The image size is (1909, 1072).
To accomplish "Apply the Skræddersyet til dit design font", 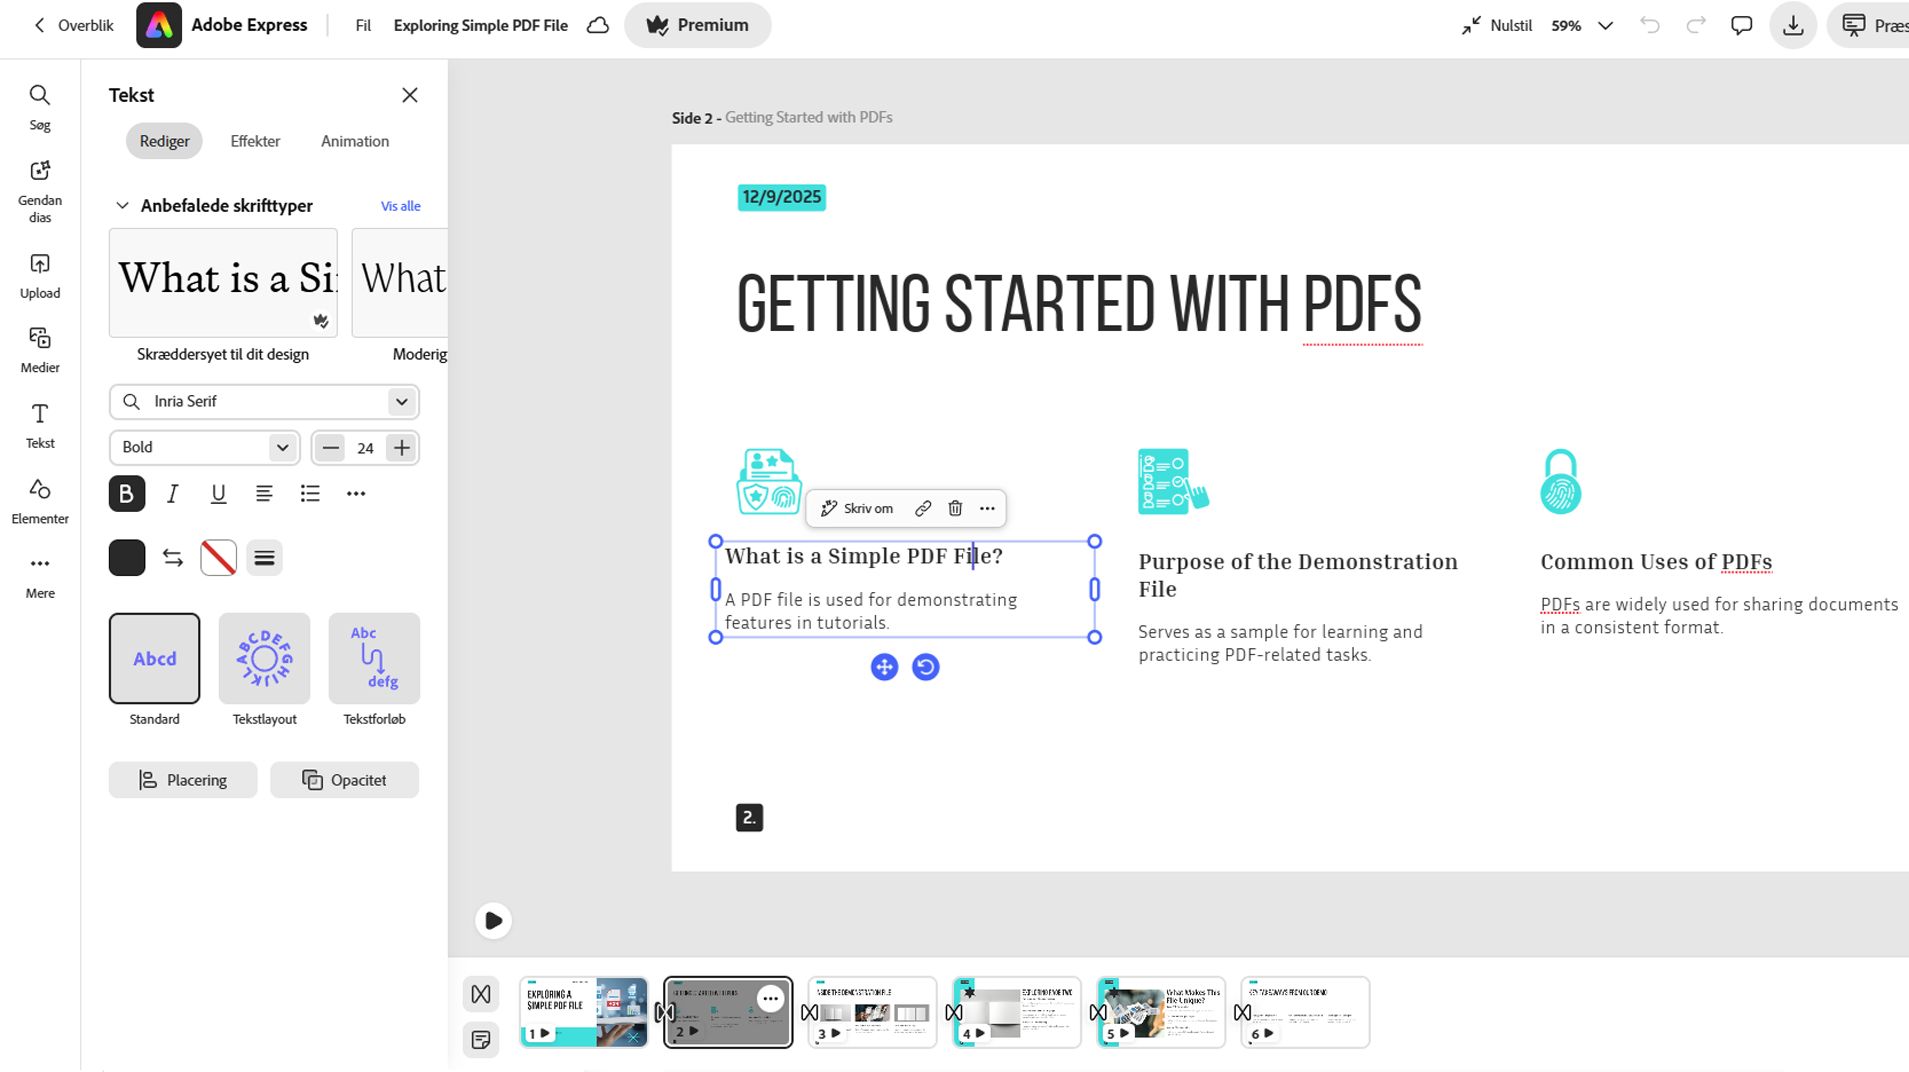I will 223,283.
